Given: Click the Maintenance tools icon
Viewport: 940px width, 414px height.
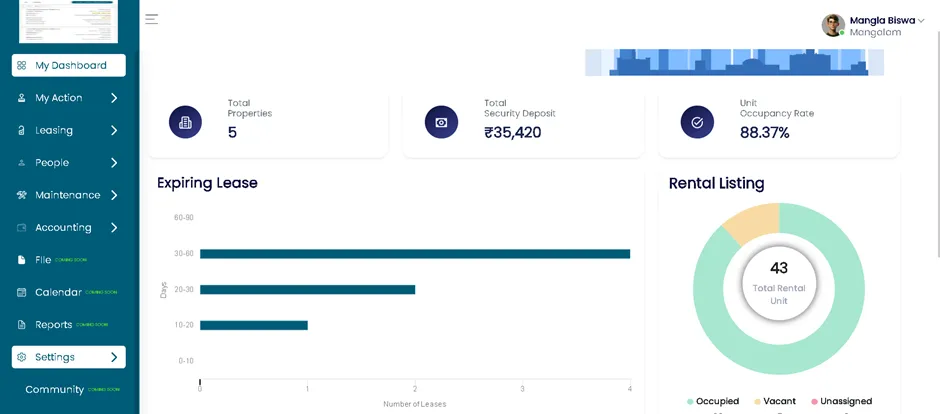Looking at the screenshot, I should (x=22, y=195).
